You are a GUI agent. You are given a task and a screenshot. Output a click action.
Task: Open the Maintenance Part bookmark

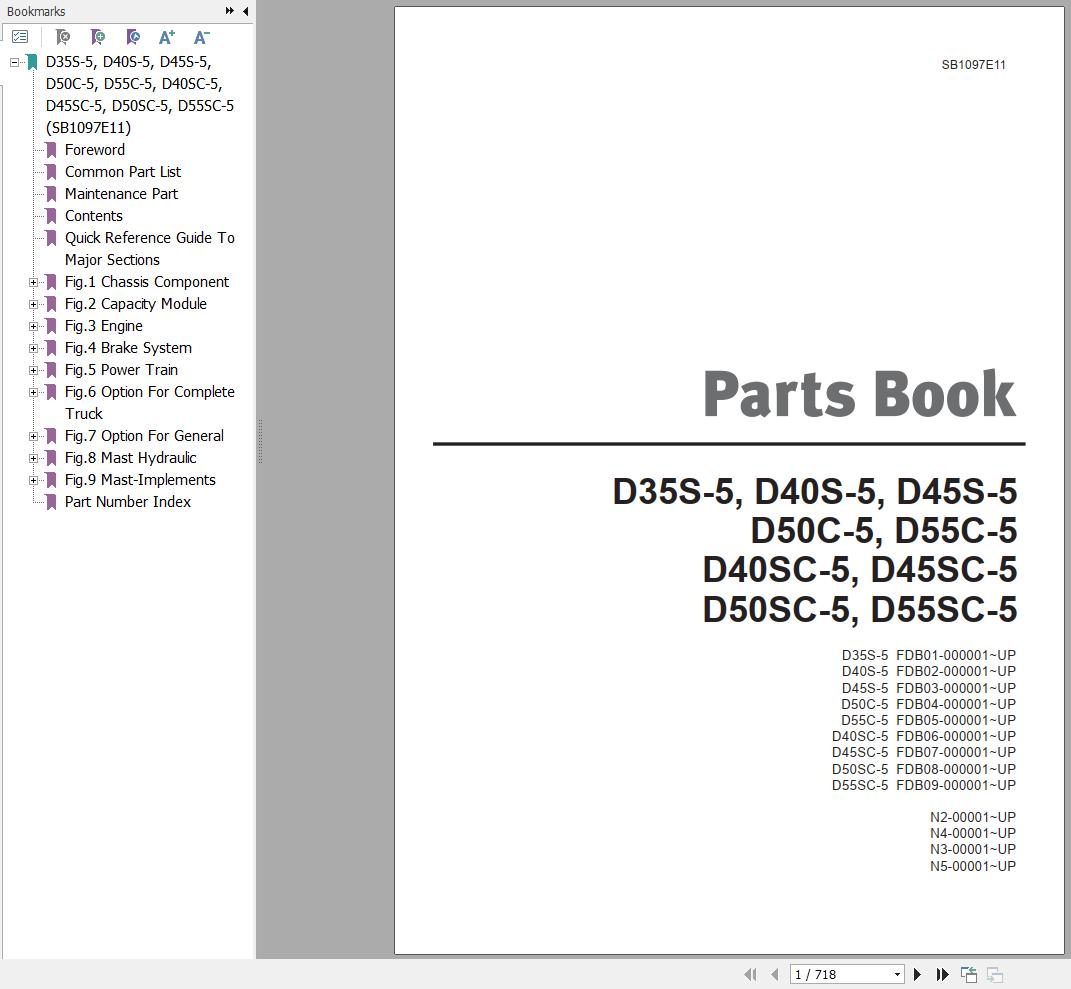coord(121,194)
